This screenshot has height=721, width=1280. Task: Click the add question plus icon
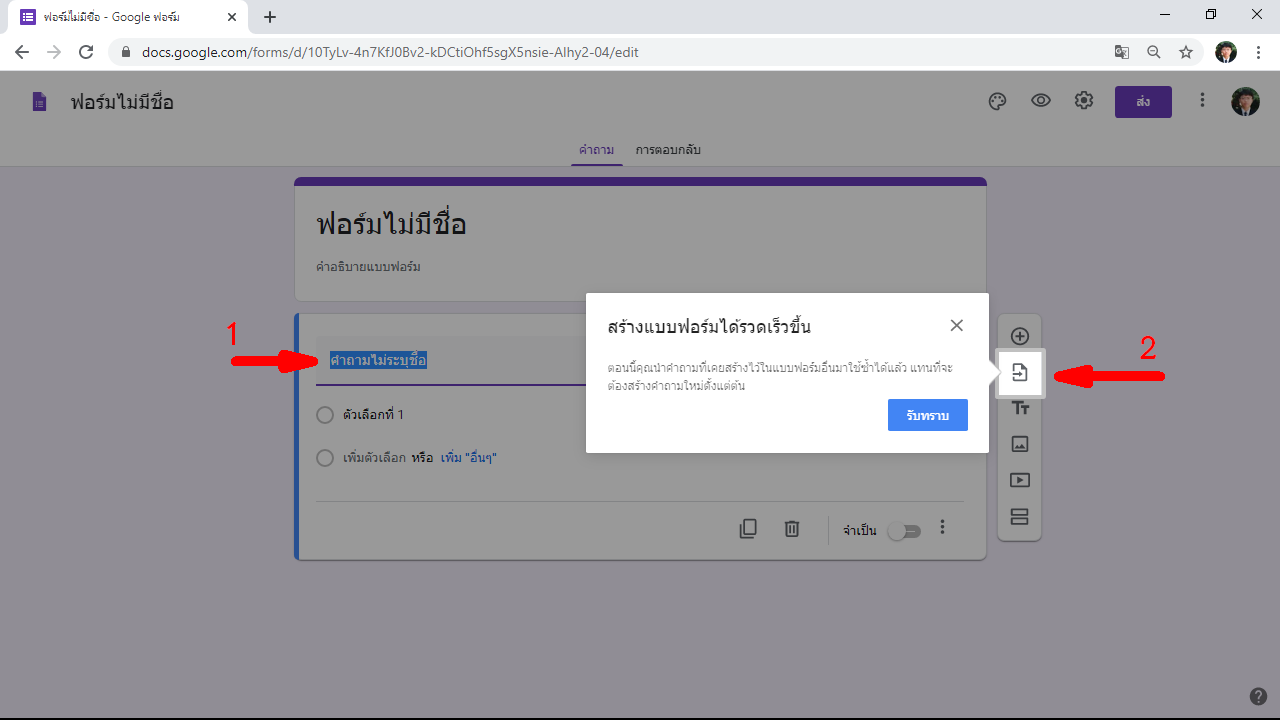(x=1020, y=337)
